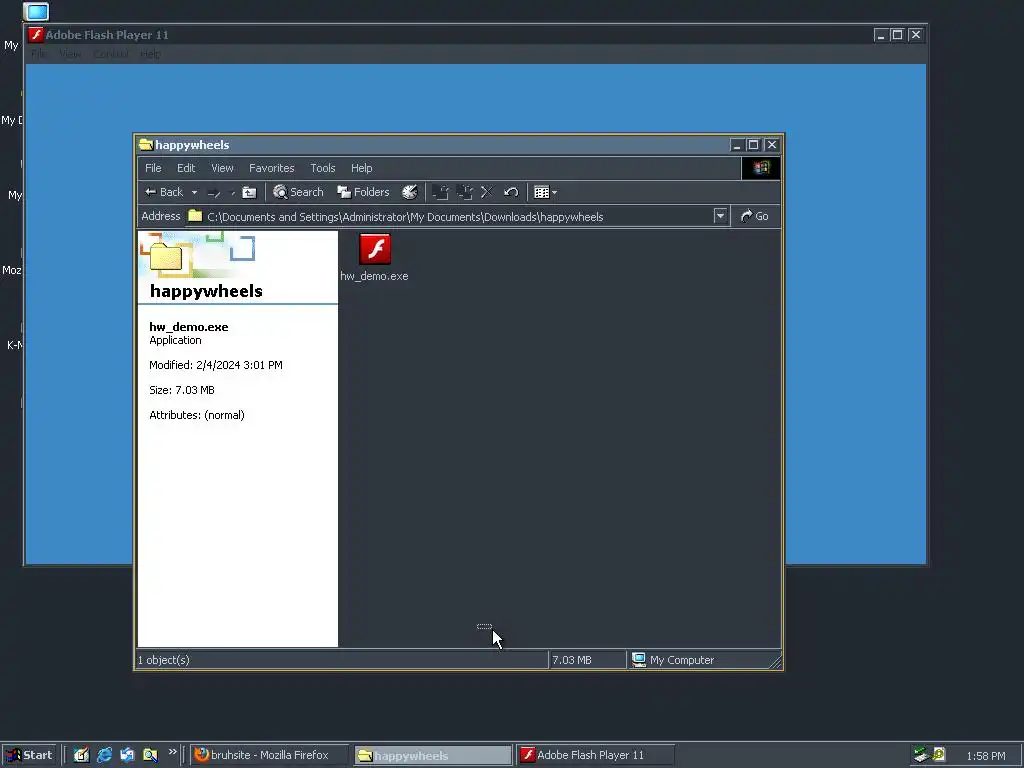Close the happywheels window

(x=772, y=145)
